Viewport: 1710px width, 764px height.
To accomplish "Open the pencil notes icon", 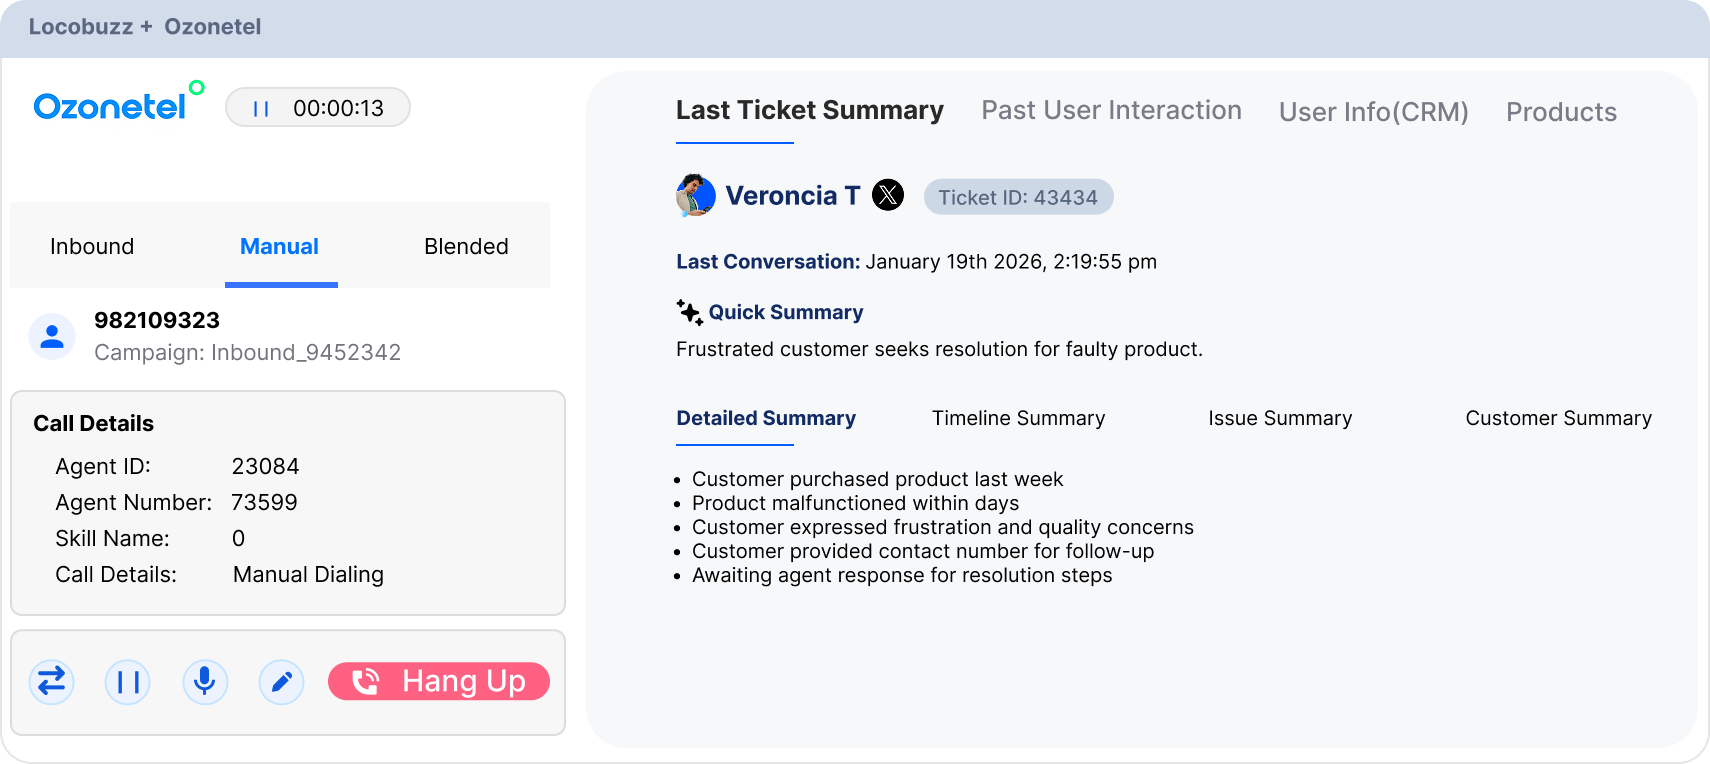I will click(x=282, y=682).
